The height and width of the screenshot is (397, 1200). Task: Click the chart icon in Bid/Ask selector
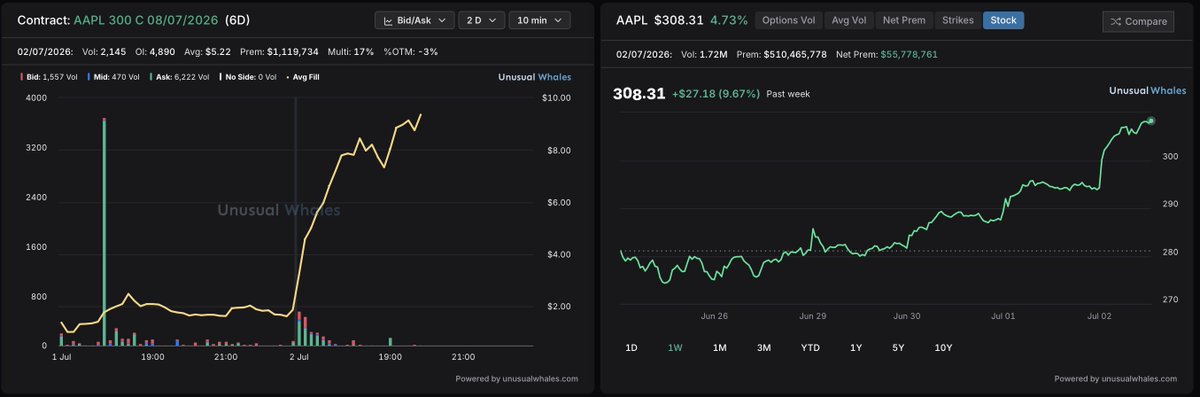tap(388, 20)
